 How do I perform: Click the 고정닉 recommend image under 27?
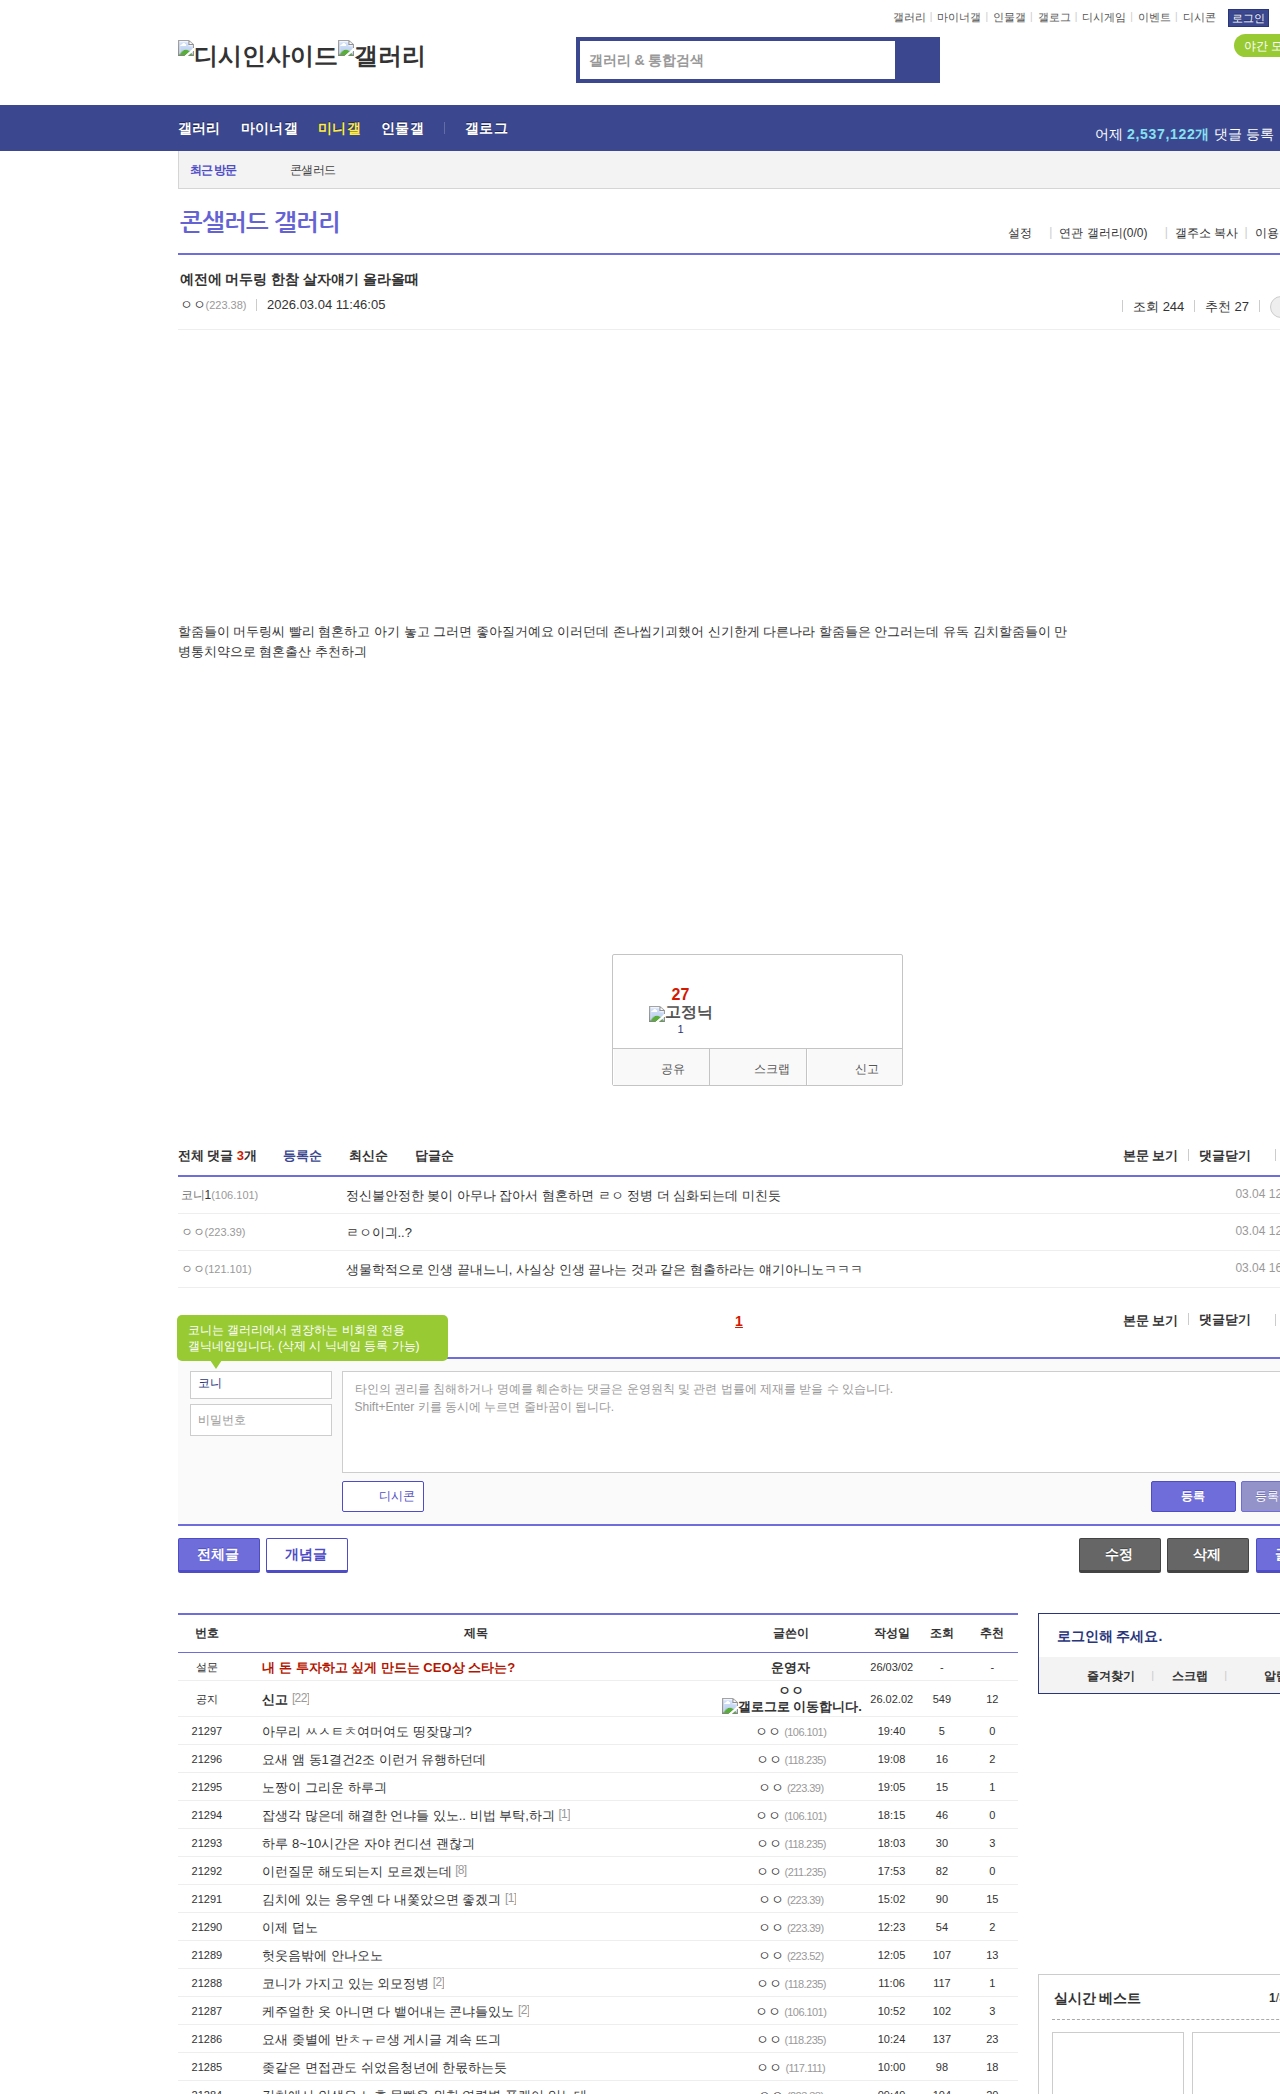680,1013
